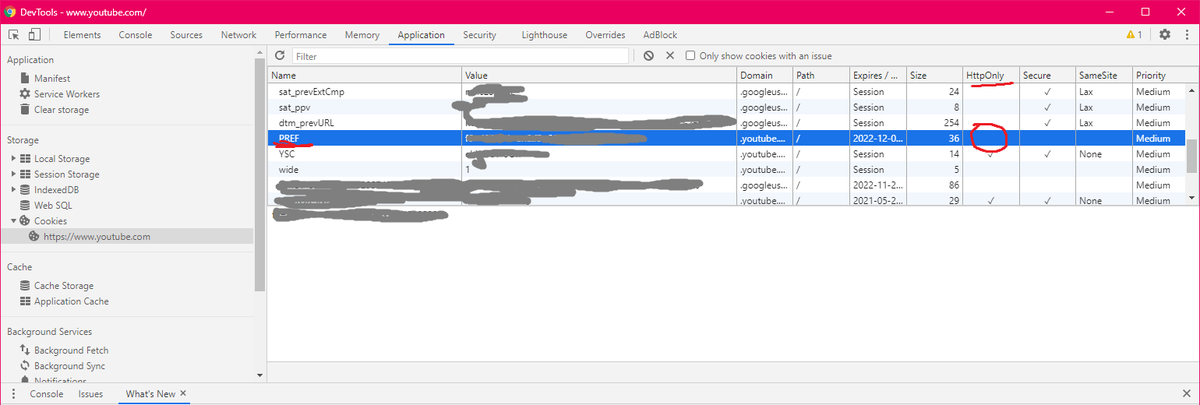Open Cache Storage entry
Screen dimensions: 1200x405
tap(66, 285)
